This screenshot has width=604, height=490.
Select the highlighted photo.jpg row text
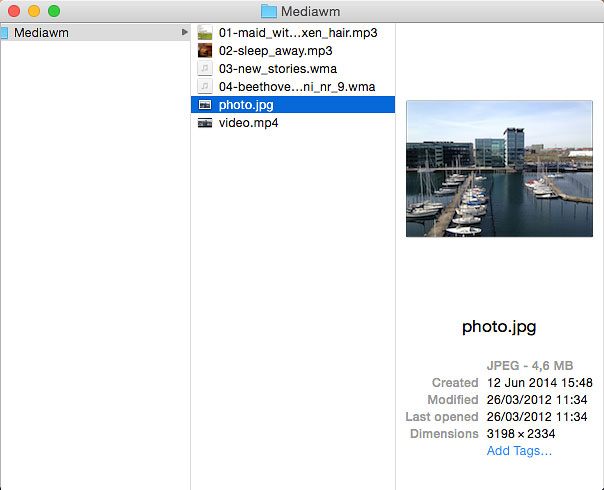[246, 105]
